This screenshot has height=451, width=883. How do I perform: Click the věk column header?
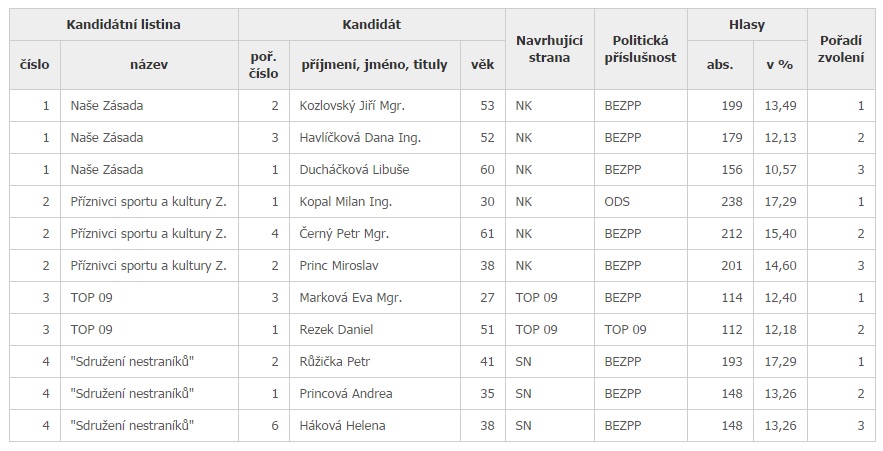[482, 65]
